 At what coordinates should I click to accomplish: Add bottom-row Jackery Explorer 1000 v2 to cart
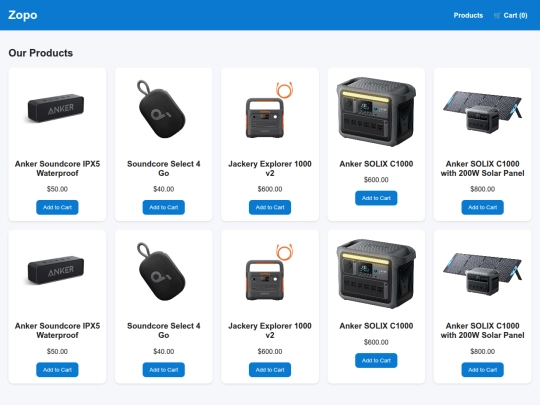tap(270, 370)
